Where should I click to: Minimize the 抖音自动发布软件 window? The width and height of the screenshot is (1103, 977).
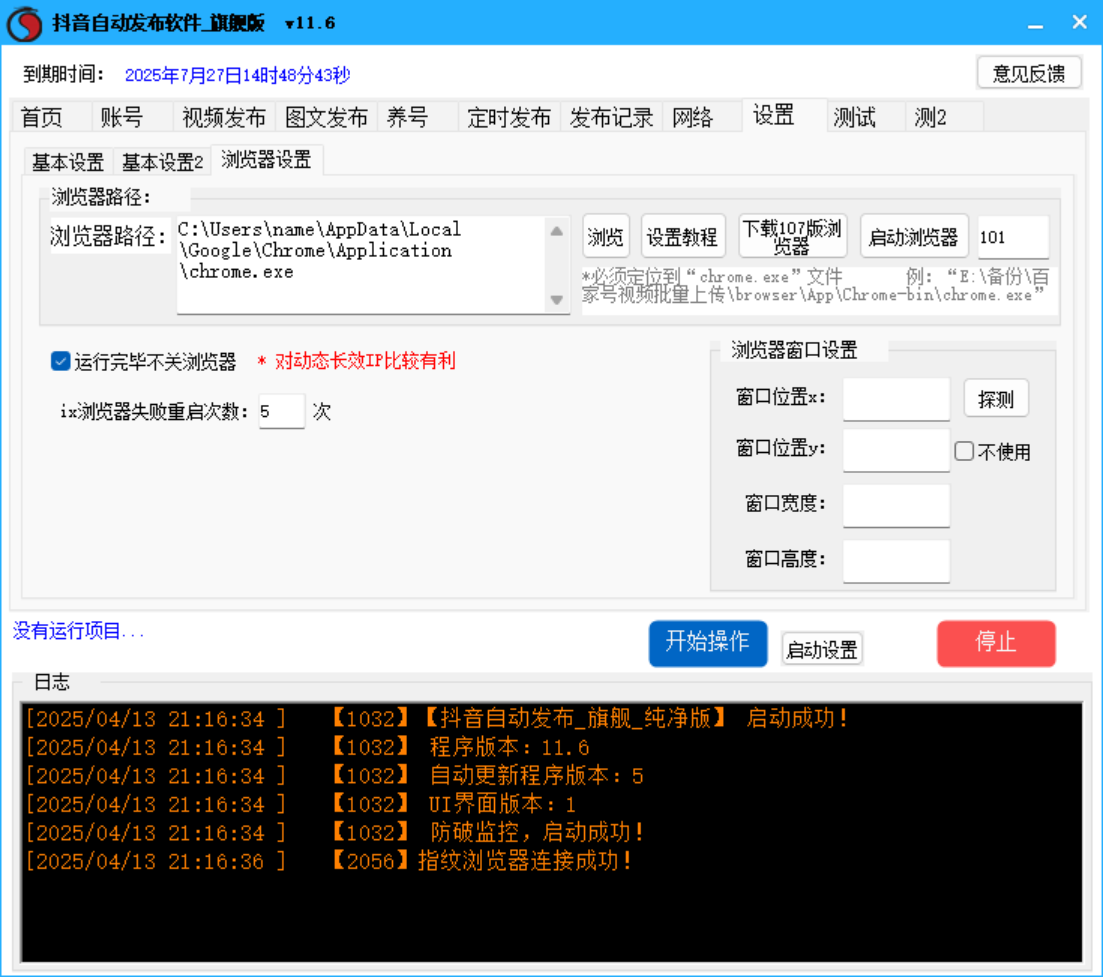pyautogui.click(x=1035, y=24)
